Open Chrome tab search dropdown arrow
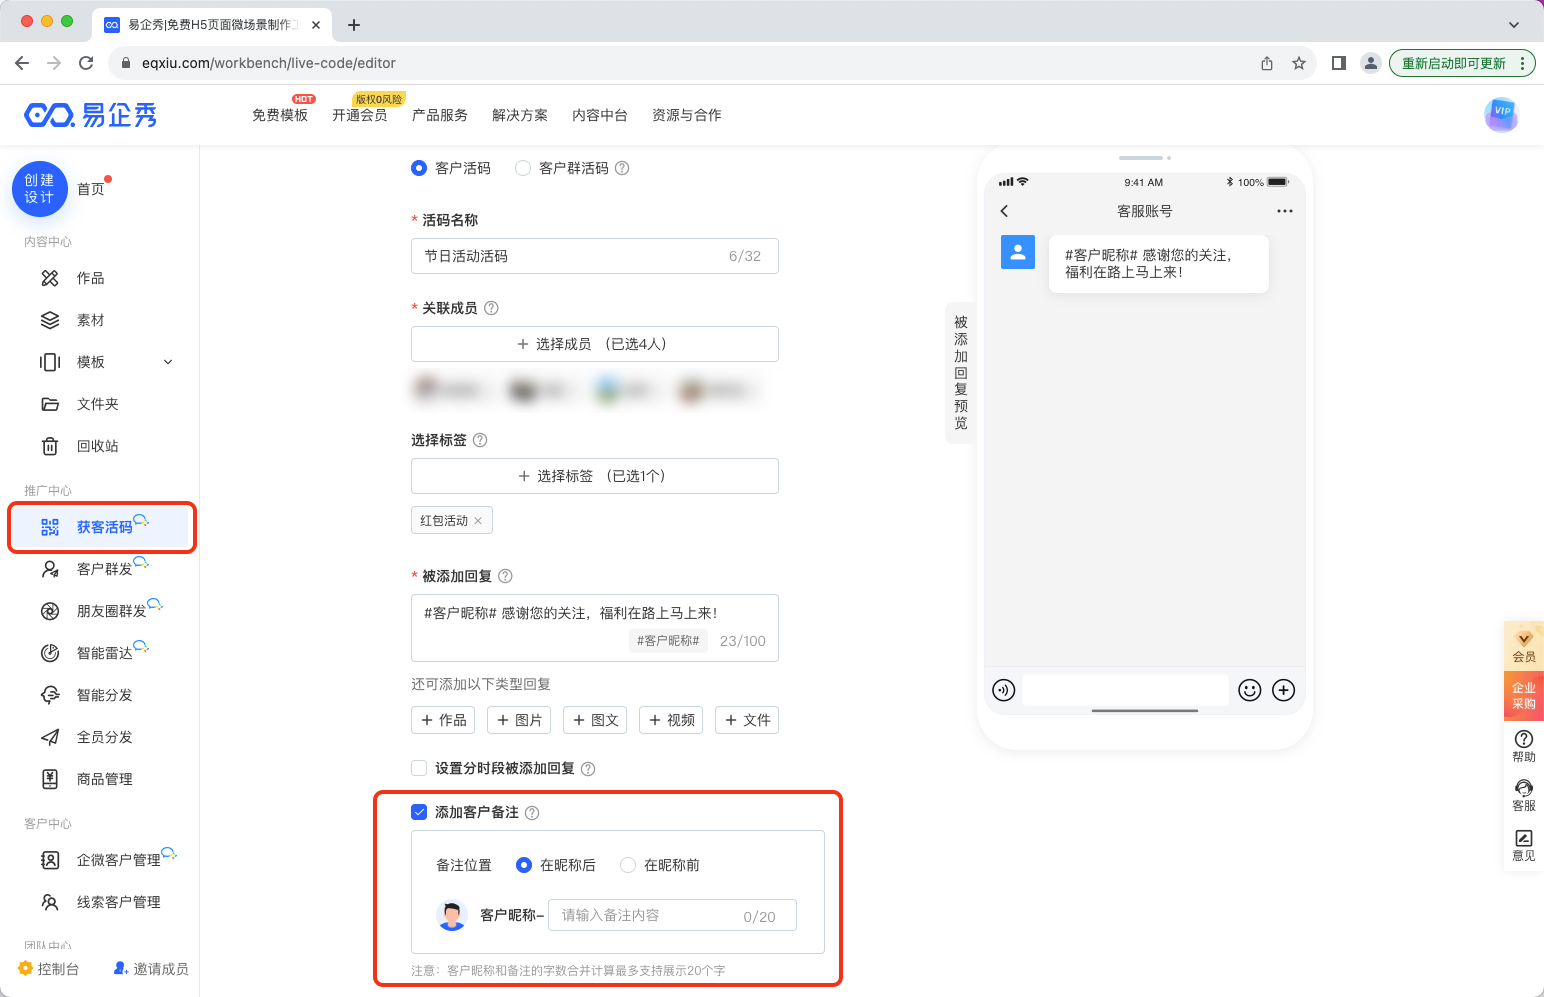The height and width of the screenshot is (997, 1544). (1513, 24)
